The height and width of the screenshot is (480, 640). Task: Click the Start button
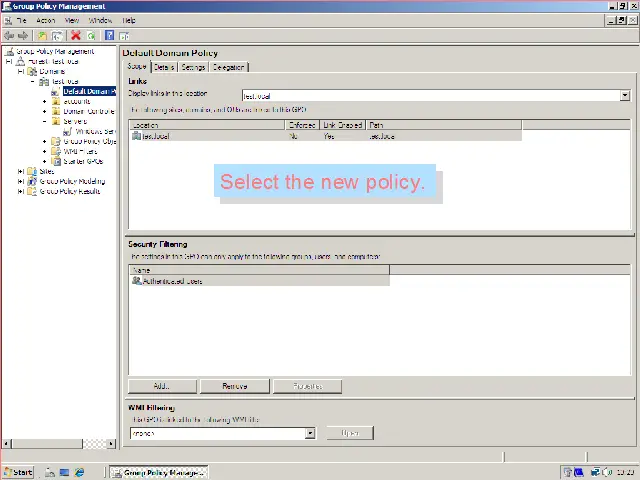pyautogui.click(x=18, y=472)
